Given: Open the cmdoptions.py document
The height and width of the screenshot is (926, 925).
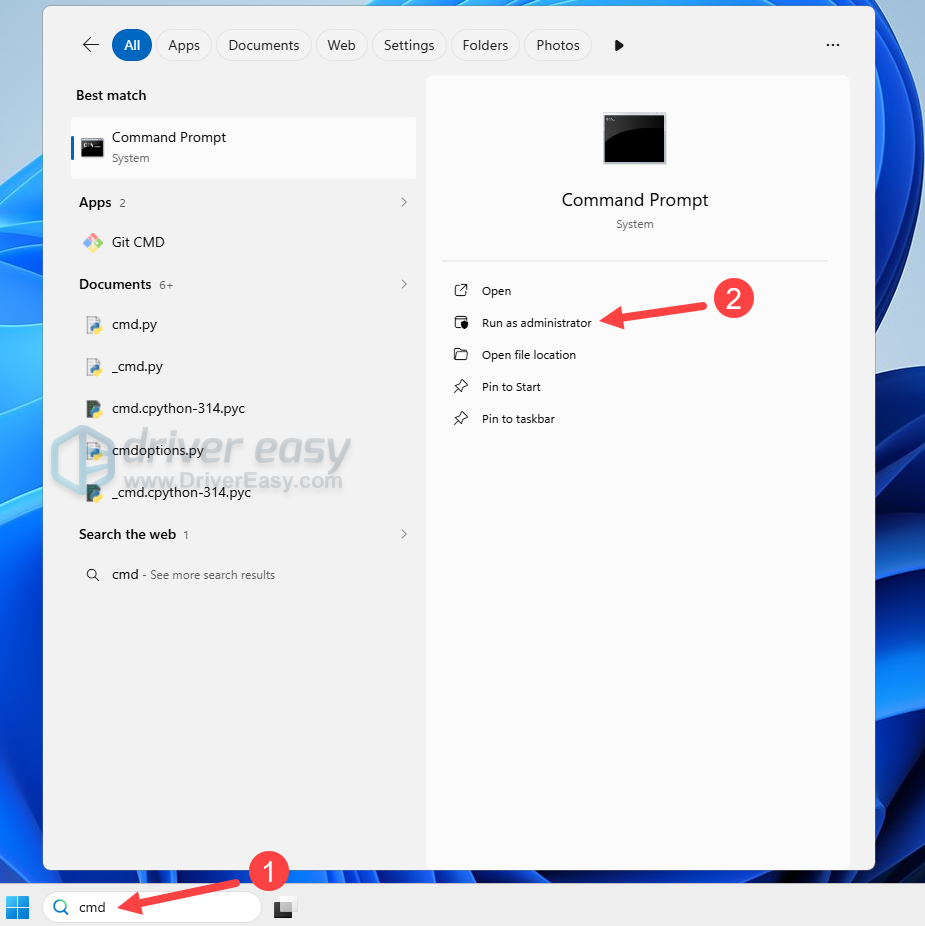Looking at the screenshot, I should click(243, 450).
